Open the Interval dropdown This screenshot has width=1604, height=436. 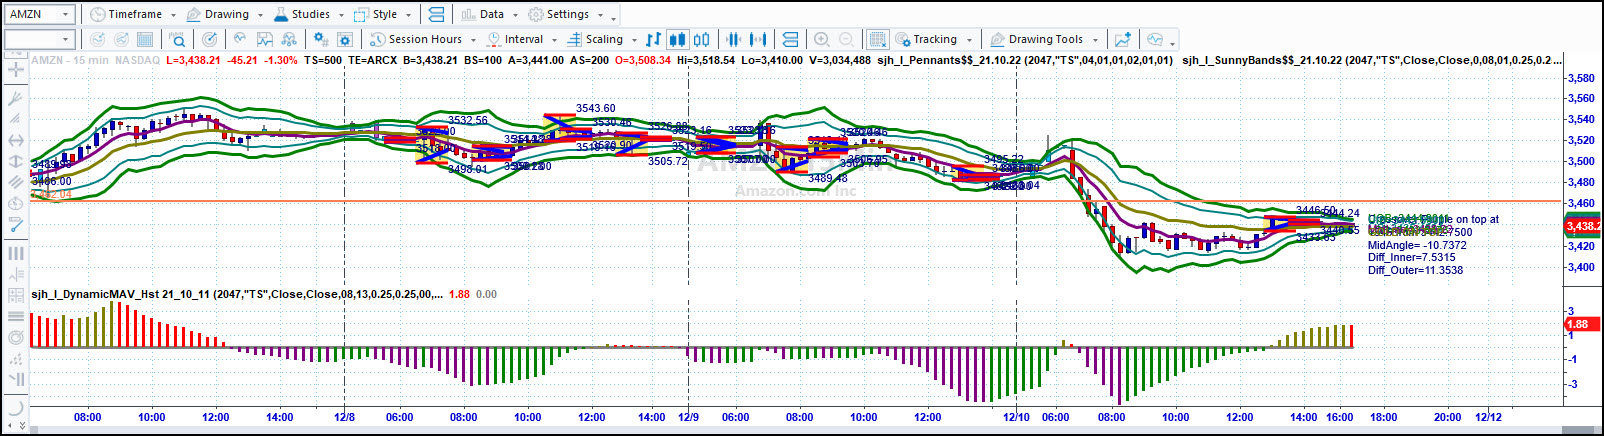tap(520, 39)
